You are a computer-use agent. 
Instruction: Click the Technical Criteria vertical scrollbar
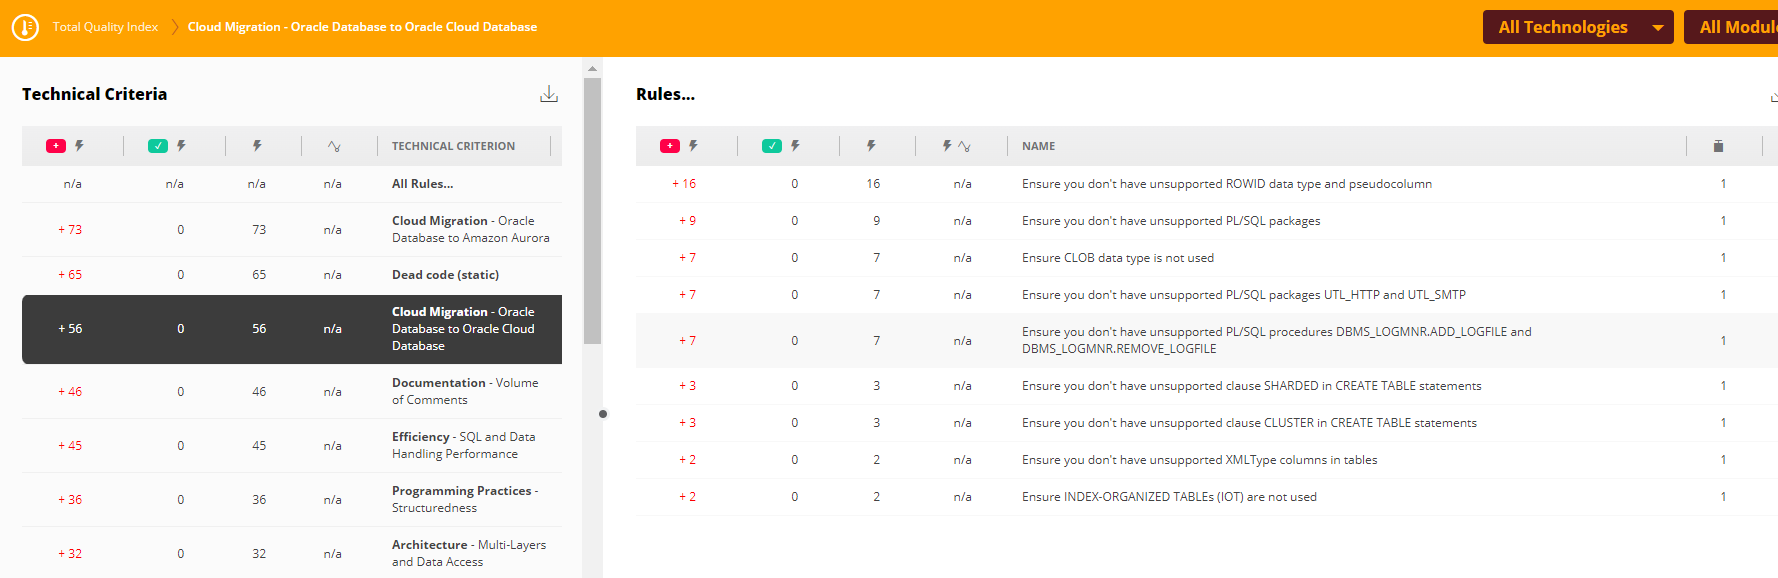pyautogui.click(x=592, y=210)
